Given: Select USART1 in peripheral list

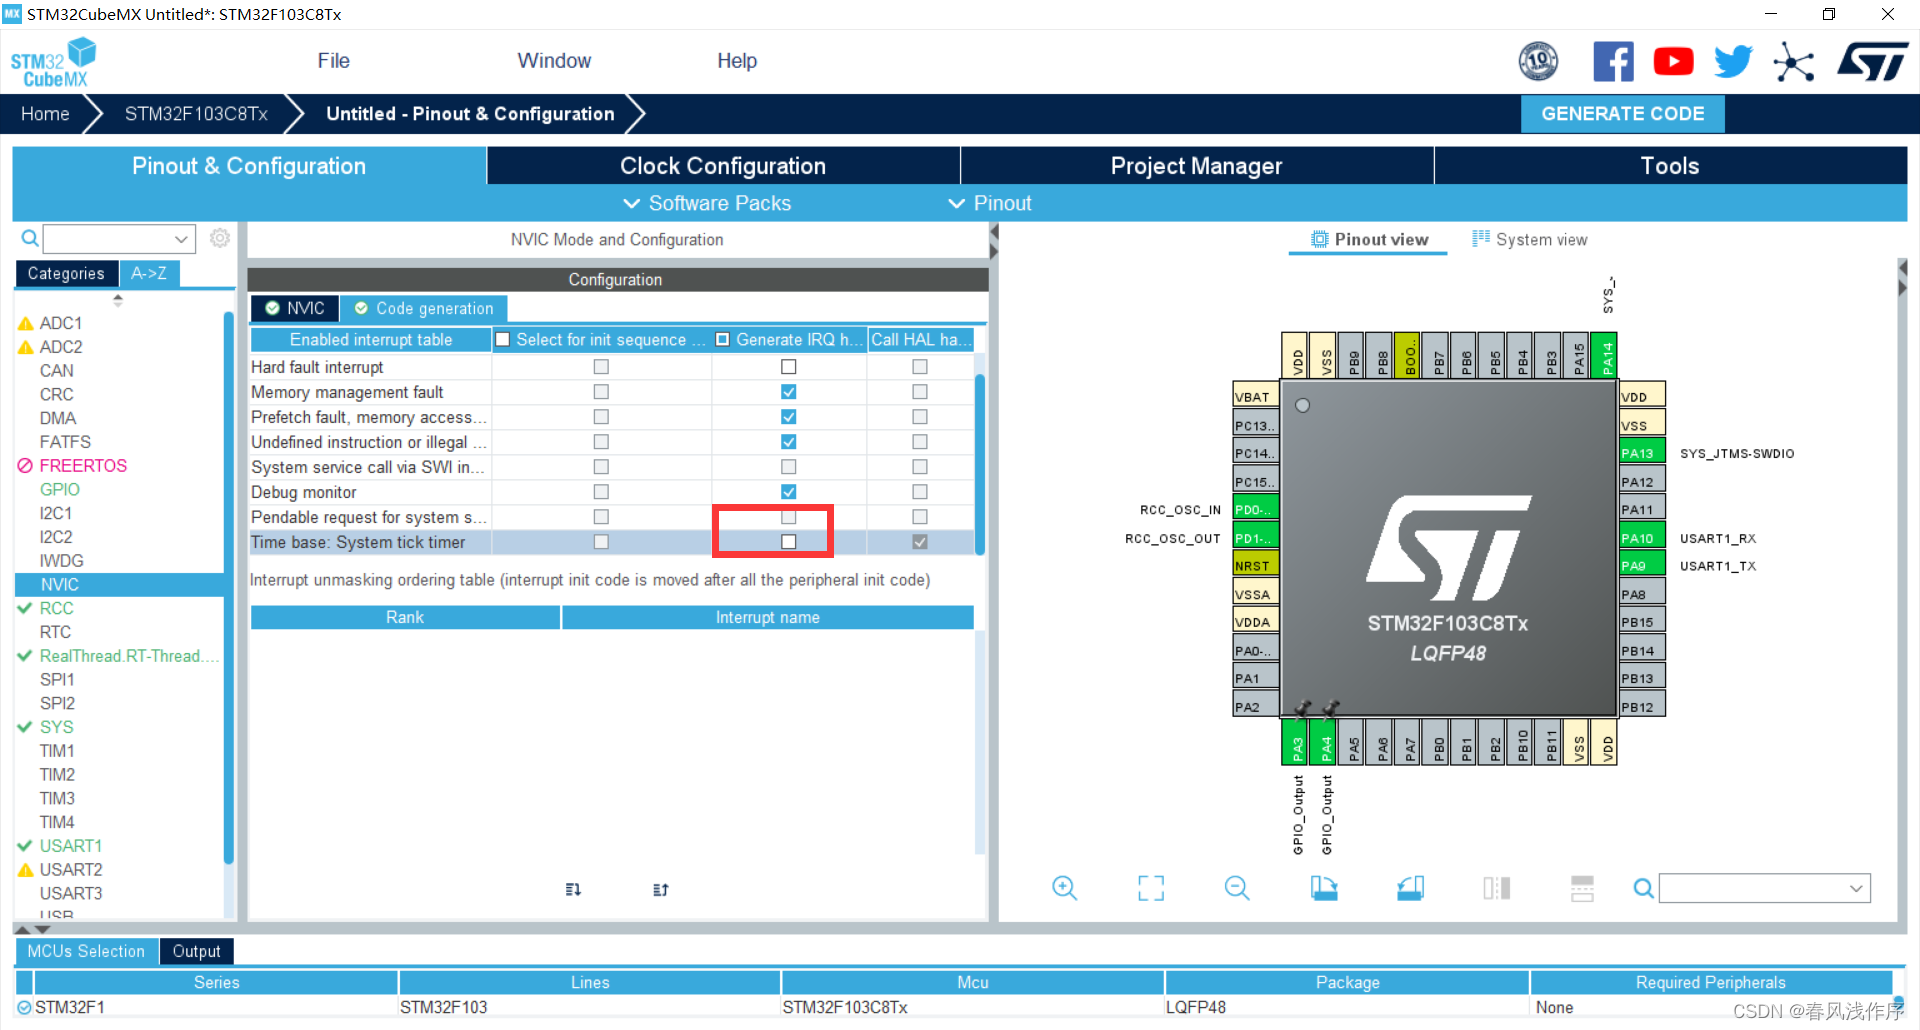Looking at the screenshot, I should pyautogui.click(x=70, y=846).
